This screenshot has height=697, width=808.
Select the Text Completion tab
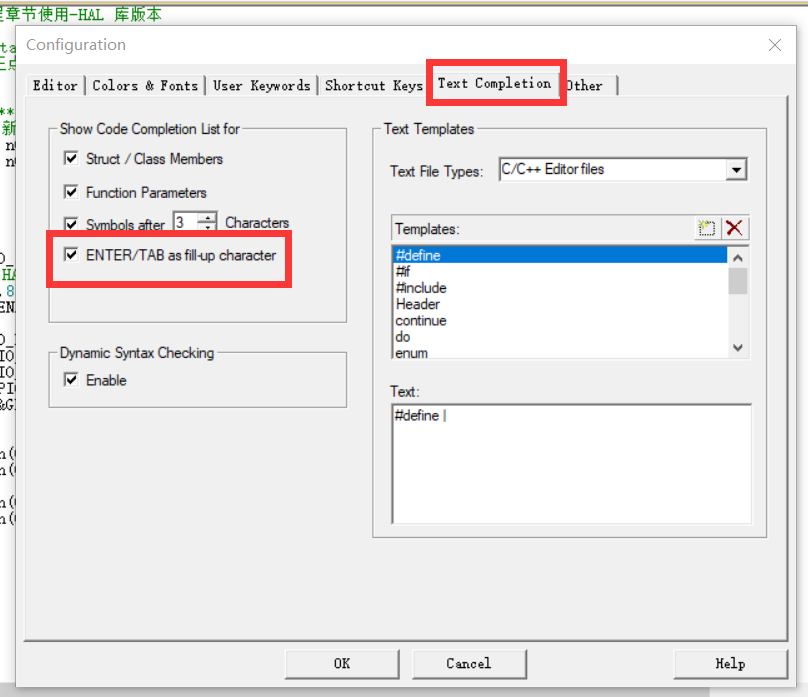(495, 83)
